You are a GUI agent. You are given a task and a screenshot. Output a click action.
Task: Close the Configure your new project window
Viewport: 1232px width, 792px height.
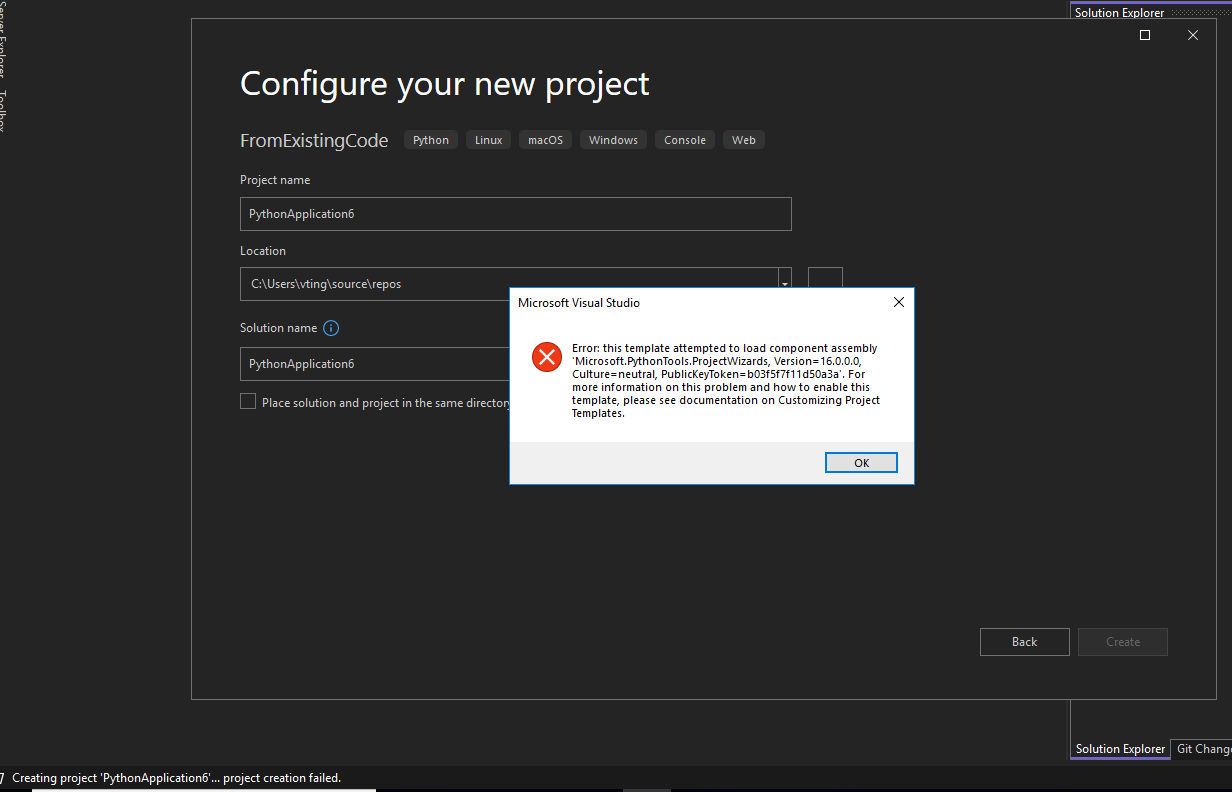[x=1193, y=35]
